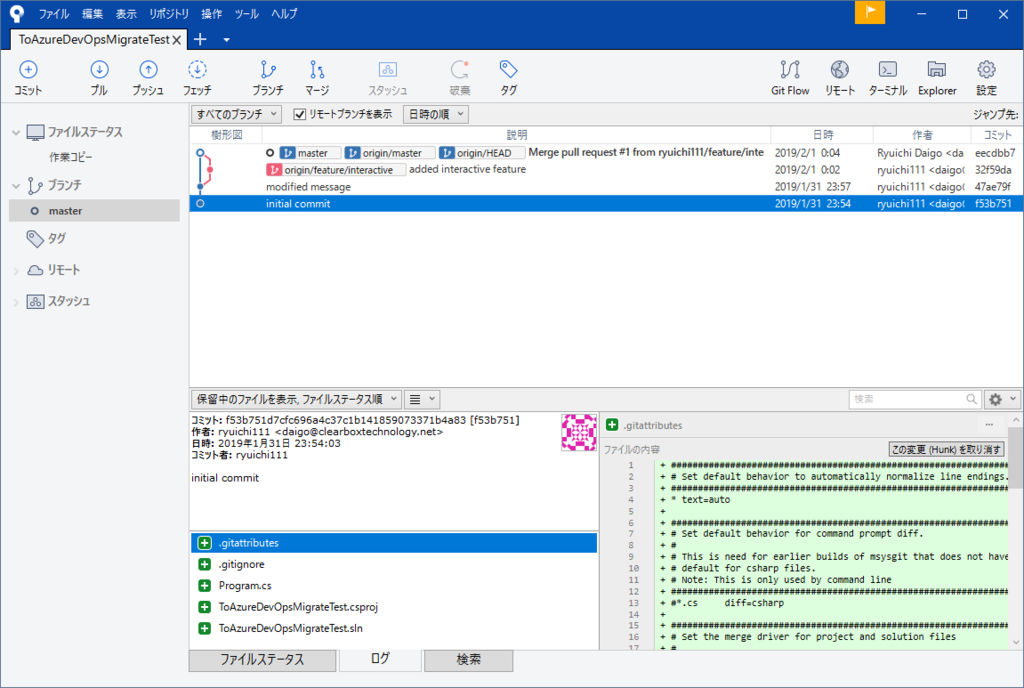Screen dimensions: 1024x688
Task: Expand the リモート sidebar section
Action: (16, 270)
